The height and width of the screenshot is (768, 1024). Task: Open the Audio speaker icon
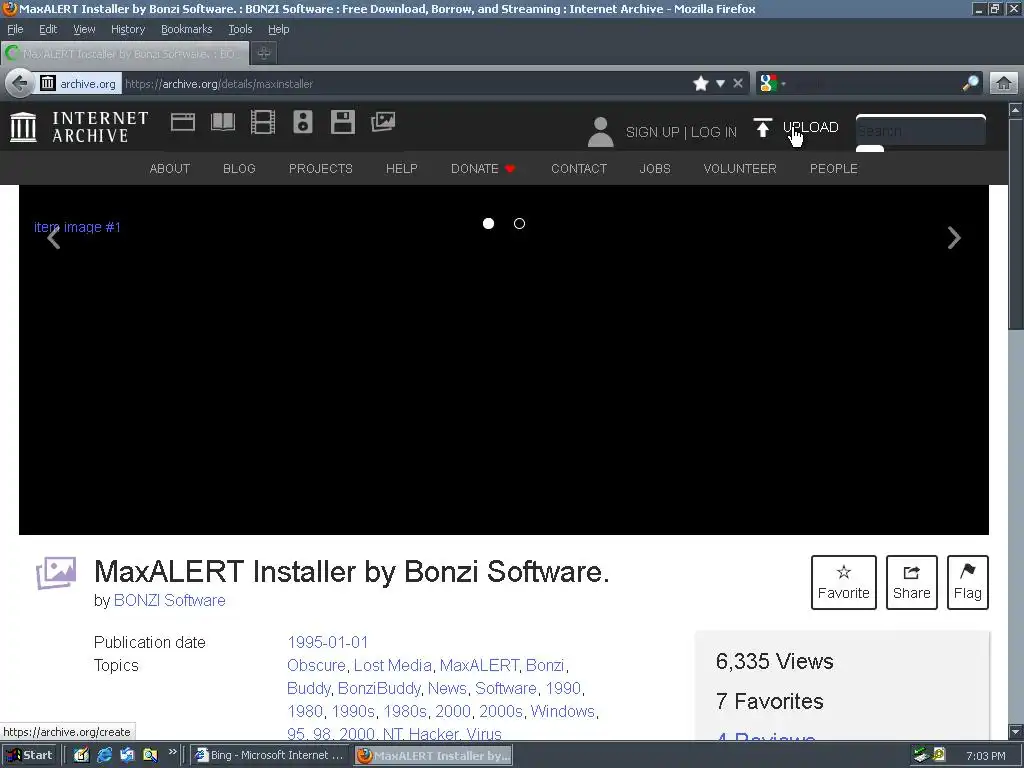coord(302,122)
